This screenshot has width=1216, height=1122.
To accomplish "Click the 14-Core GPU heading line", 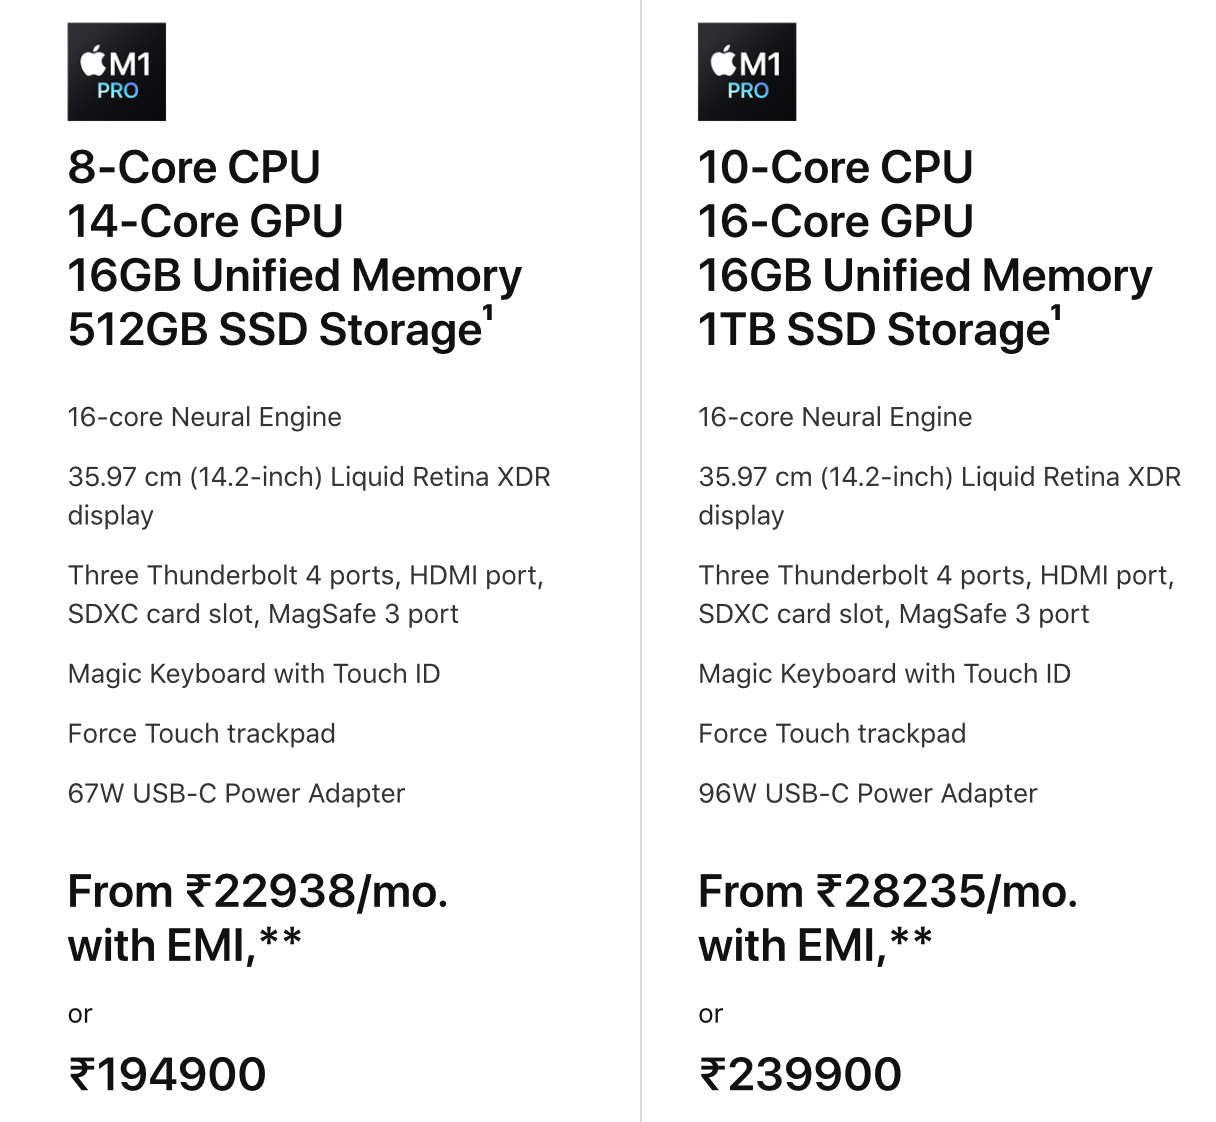I will [x=205, y=221].
